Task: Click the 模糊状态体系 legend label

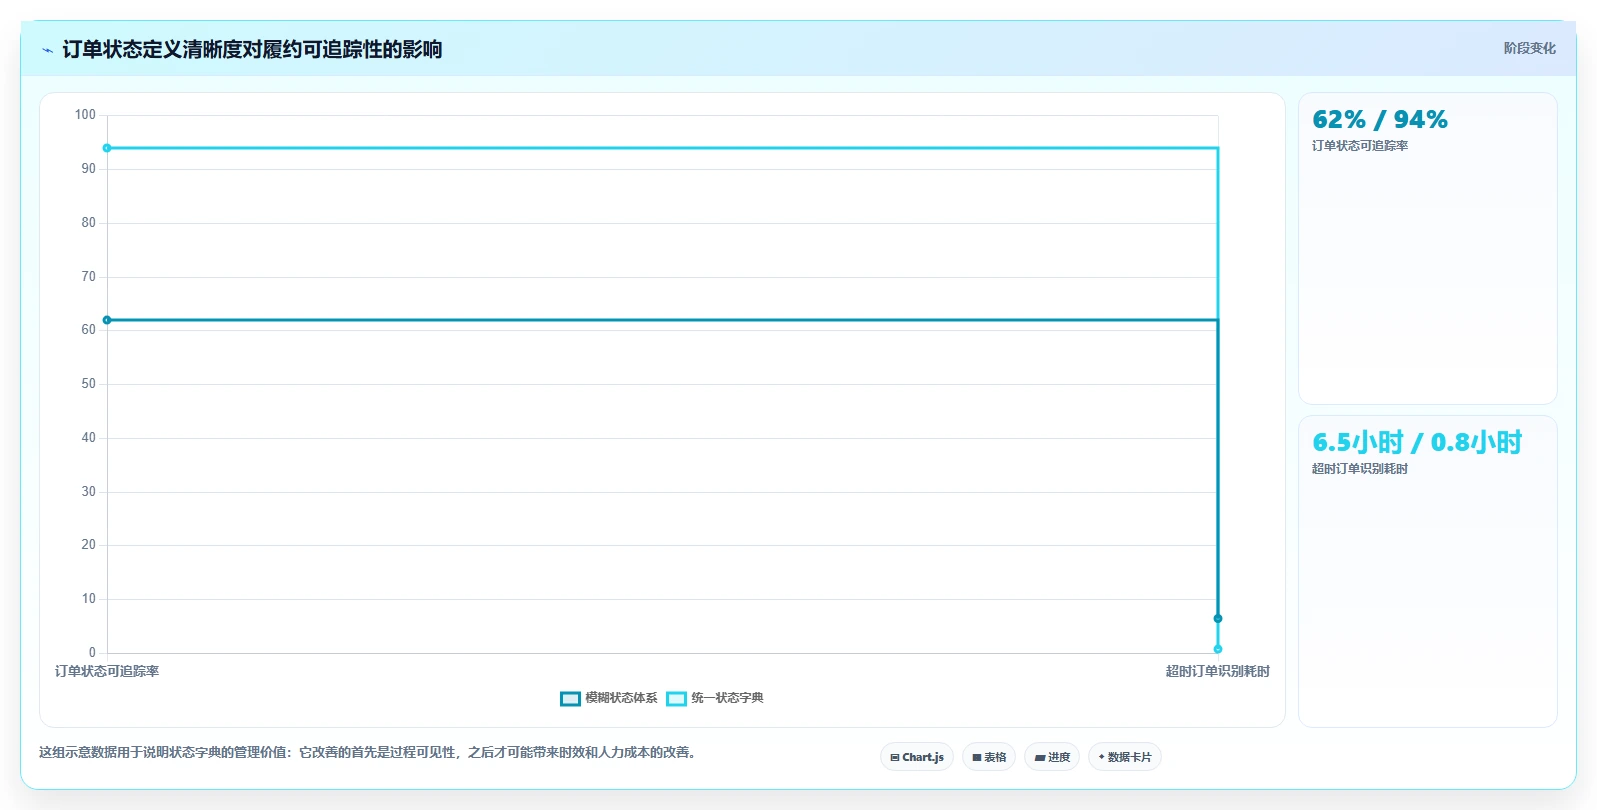Action: (621, 698)
